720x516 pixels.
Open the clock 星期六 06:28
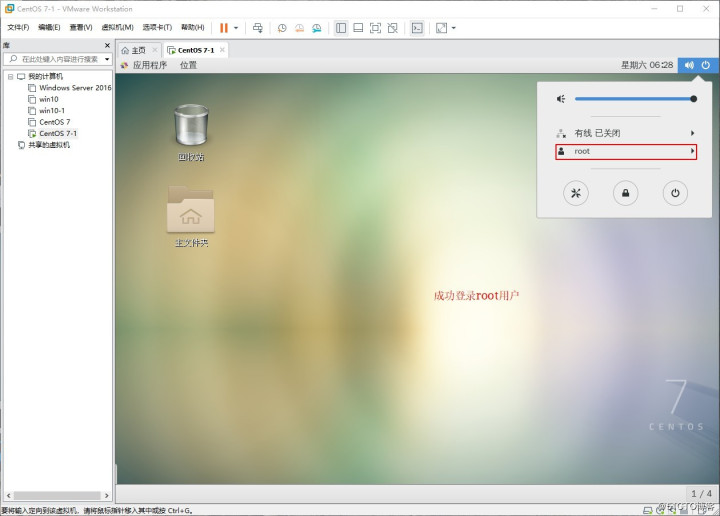[x=647, y=65]
